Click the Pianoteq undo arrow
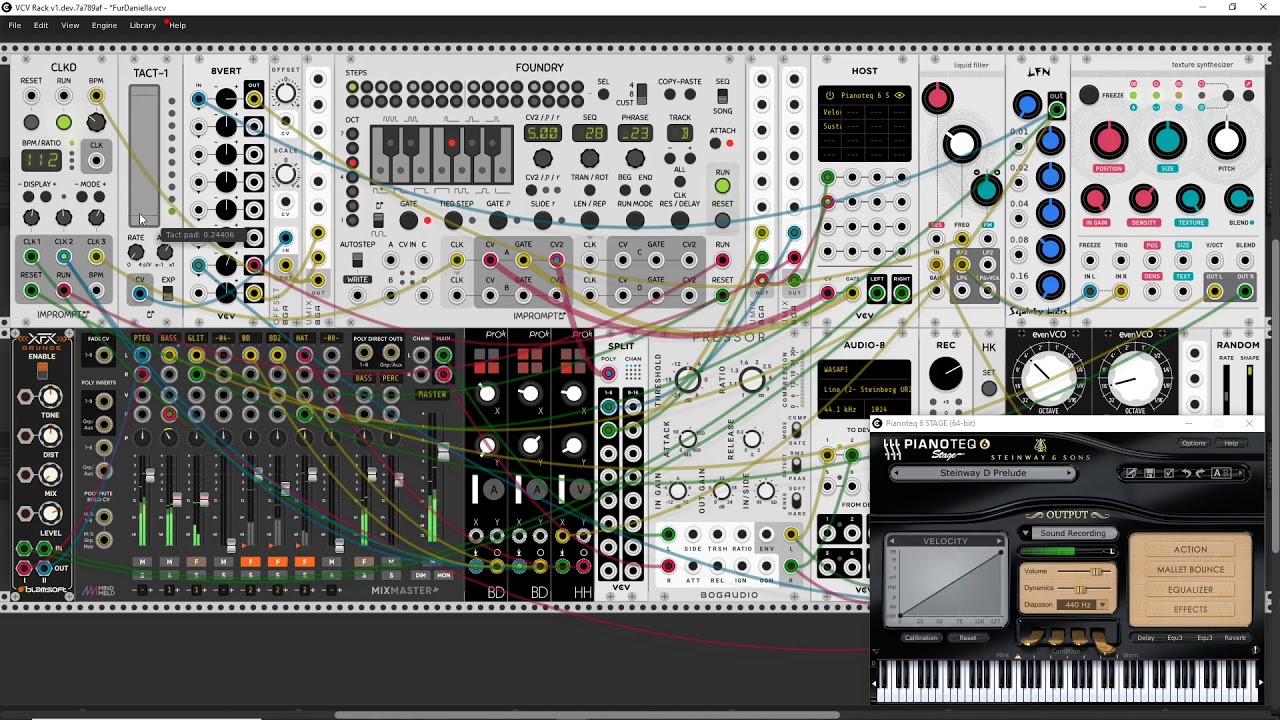This screenshot has width=1280, height=720. coord(1186,473)
